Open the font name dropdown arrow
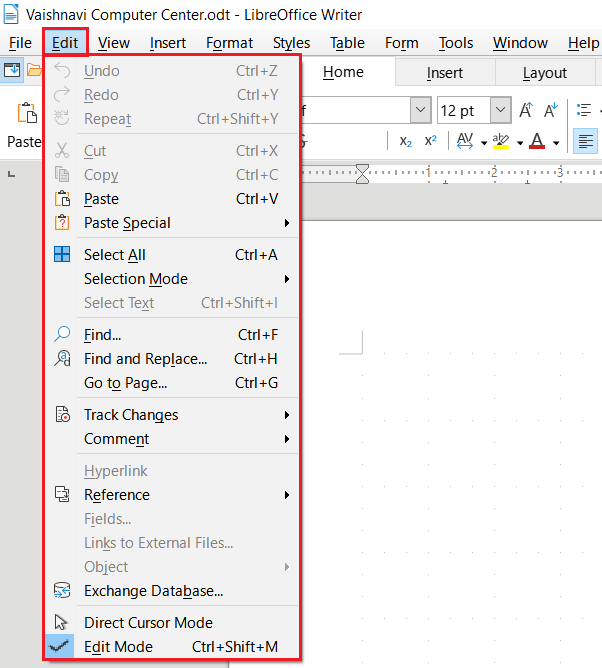Image resolution: width=602 pixels, height=668 pixels. (421, 110)
